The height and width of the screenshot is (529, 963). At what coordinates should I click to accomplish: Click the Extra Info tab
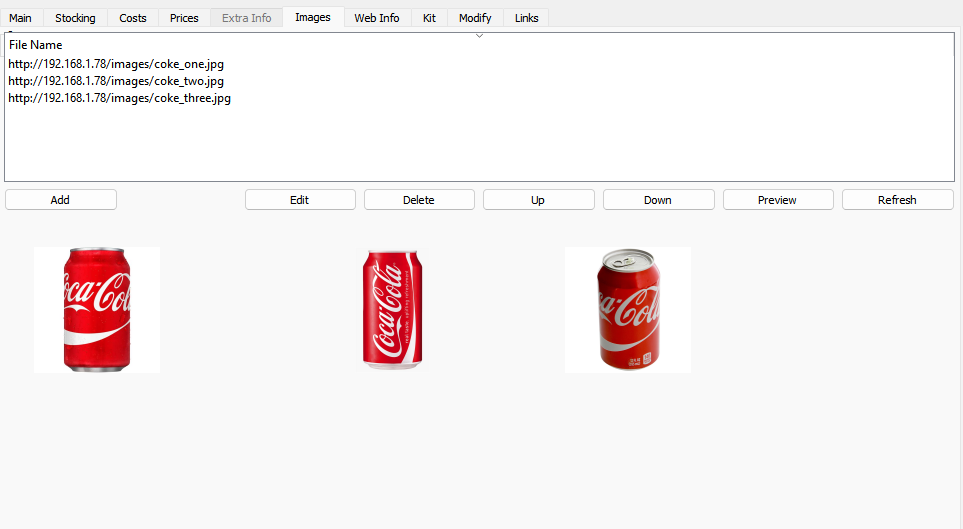(x=246, y=18)
